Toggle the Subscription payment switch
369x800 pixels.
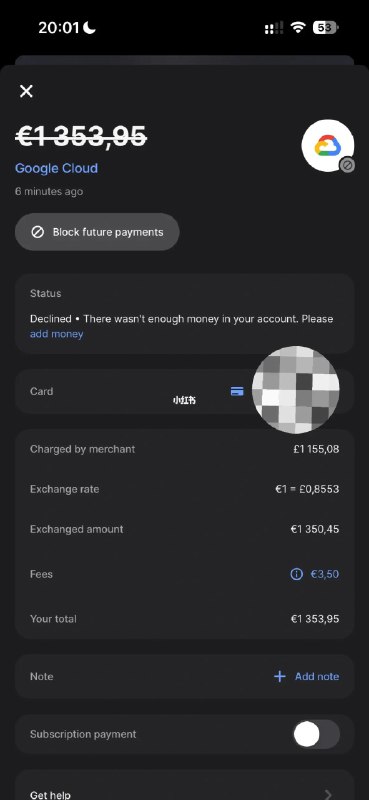316,734
